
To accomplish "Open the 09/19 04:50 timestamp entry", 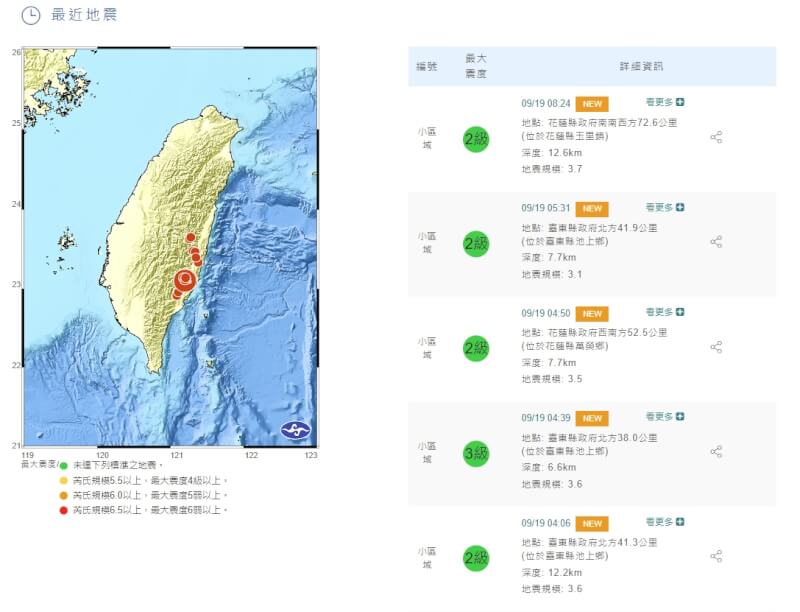I will coord(546,313).
